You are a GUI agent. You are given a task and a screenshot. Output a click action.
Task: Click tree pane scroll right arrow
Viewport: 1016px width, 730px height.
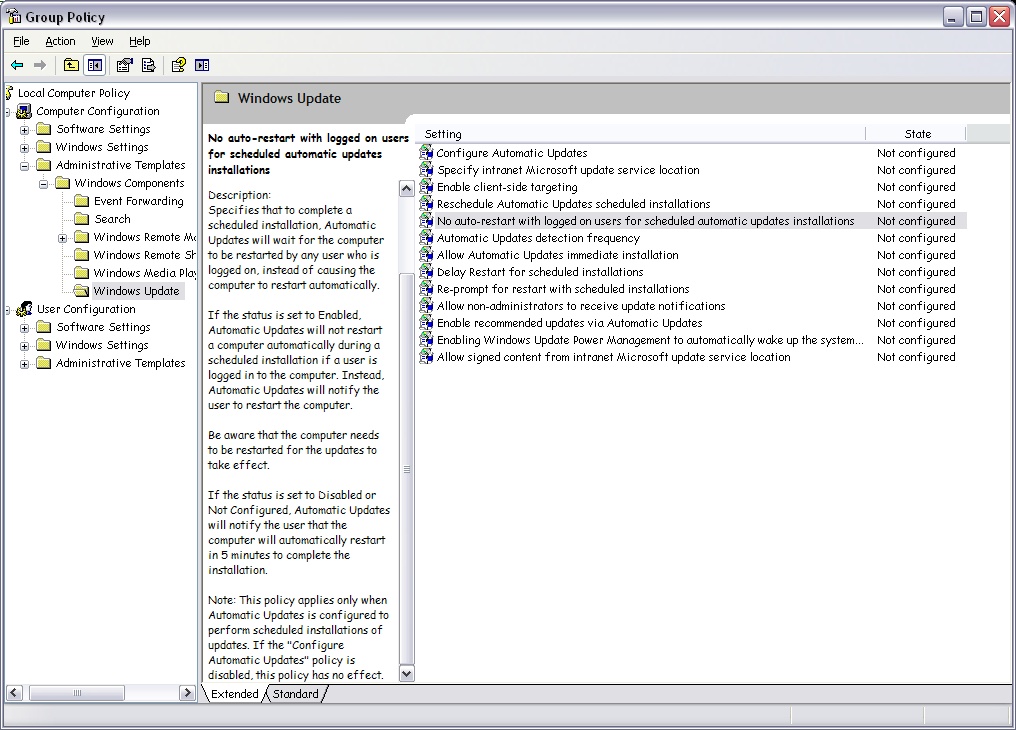(187, 692)
